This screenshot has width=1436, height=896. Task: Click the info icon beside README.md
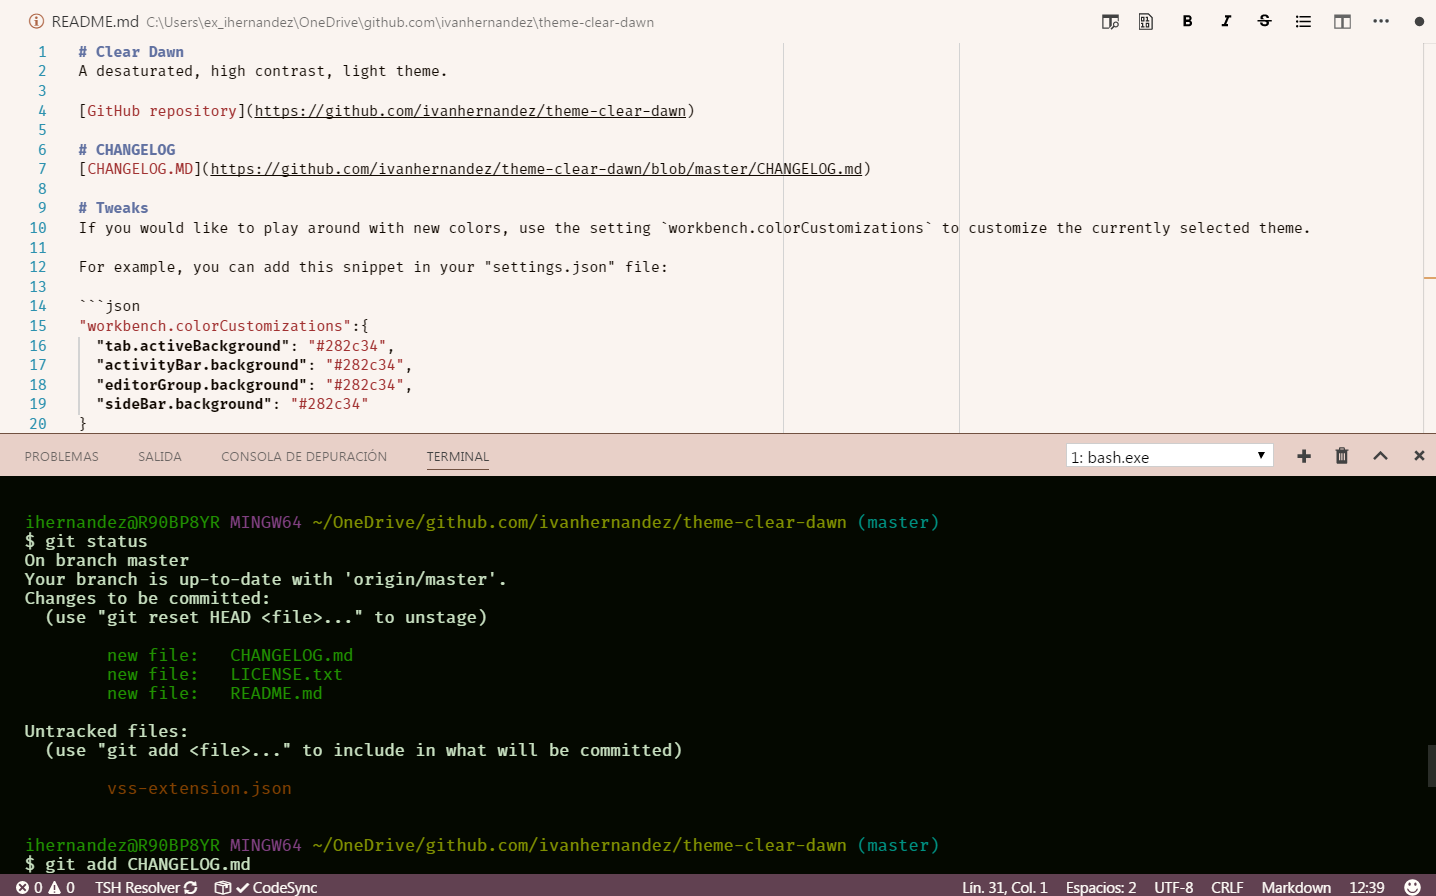click(x=36, y=21)
